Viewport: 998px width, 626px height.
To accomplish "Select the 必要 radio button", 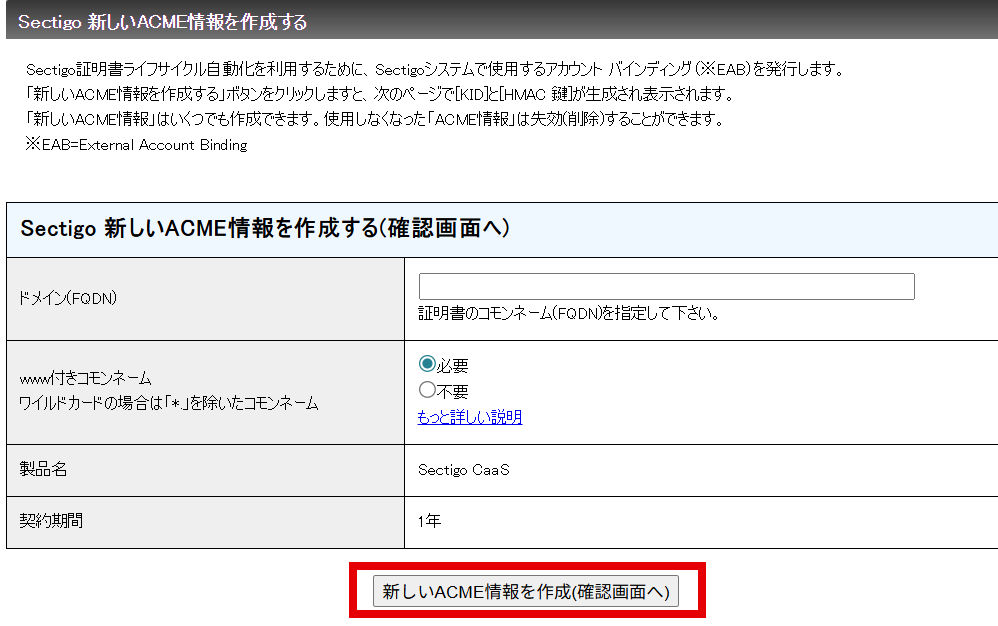I will point(427,365).
